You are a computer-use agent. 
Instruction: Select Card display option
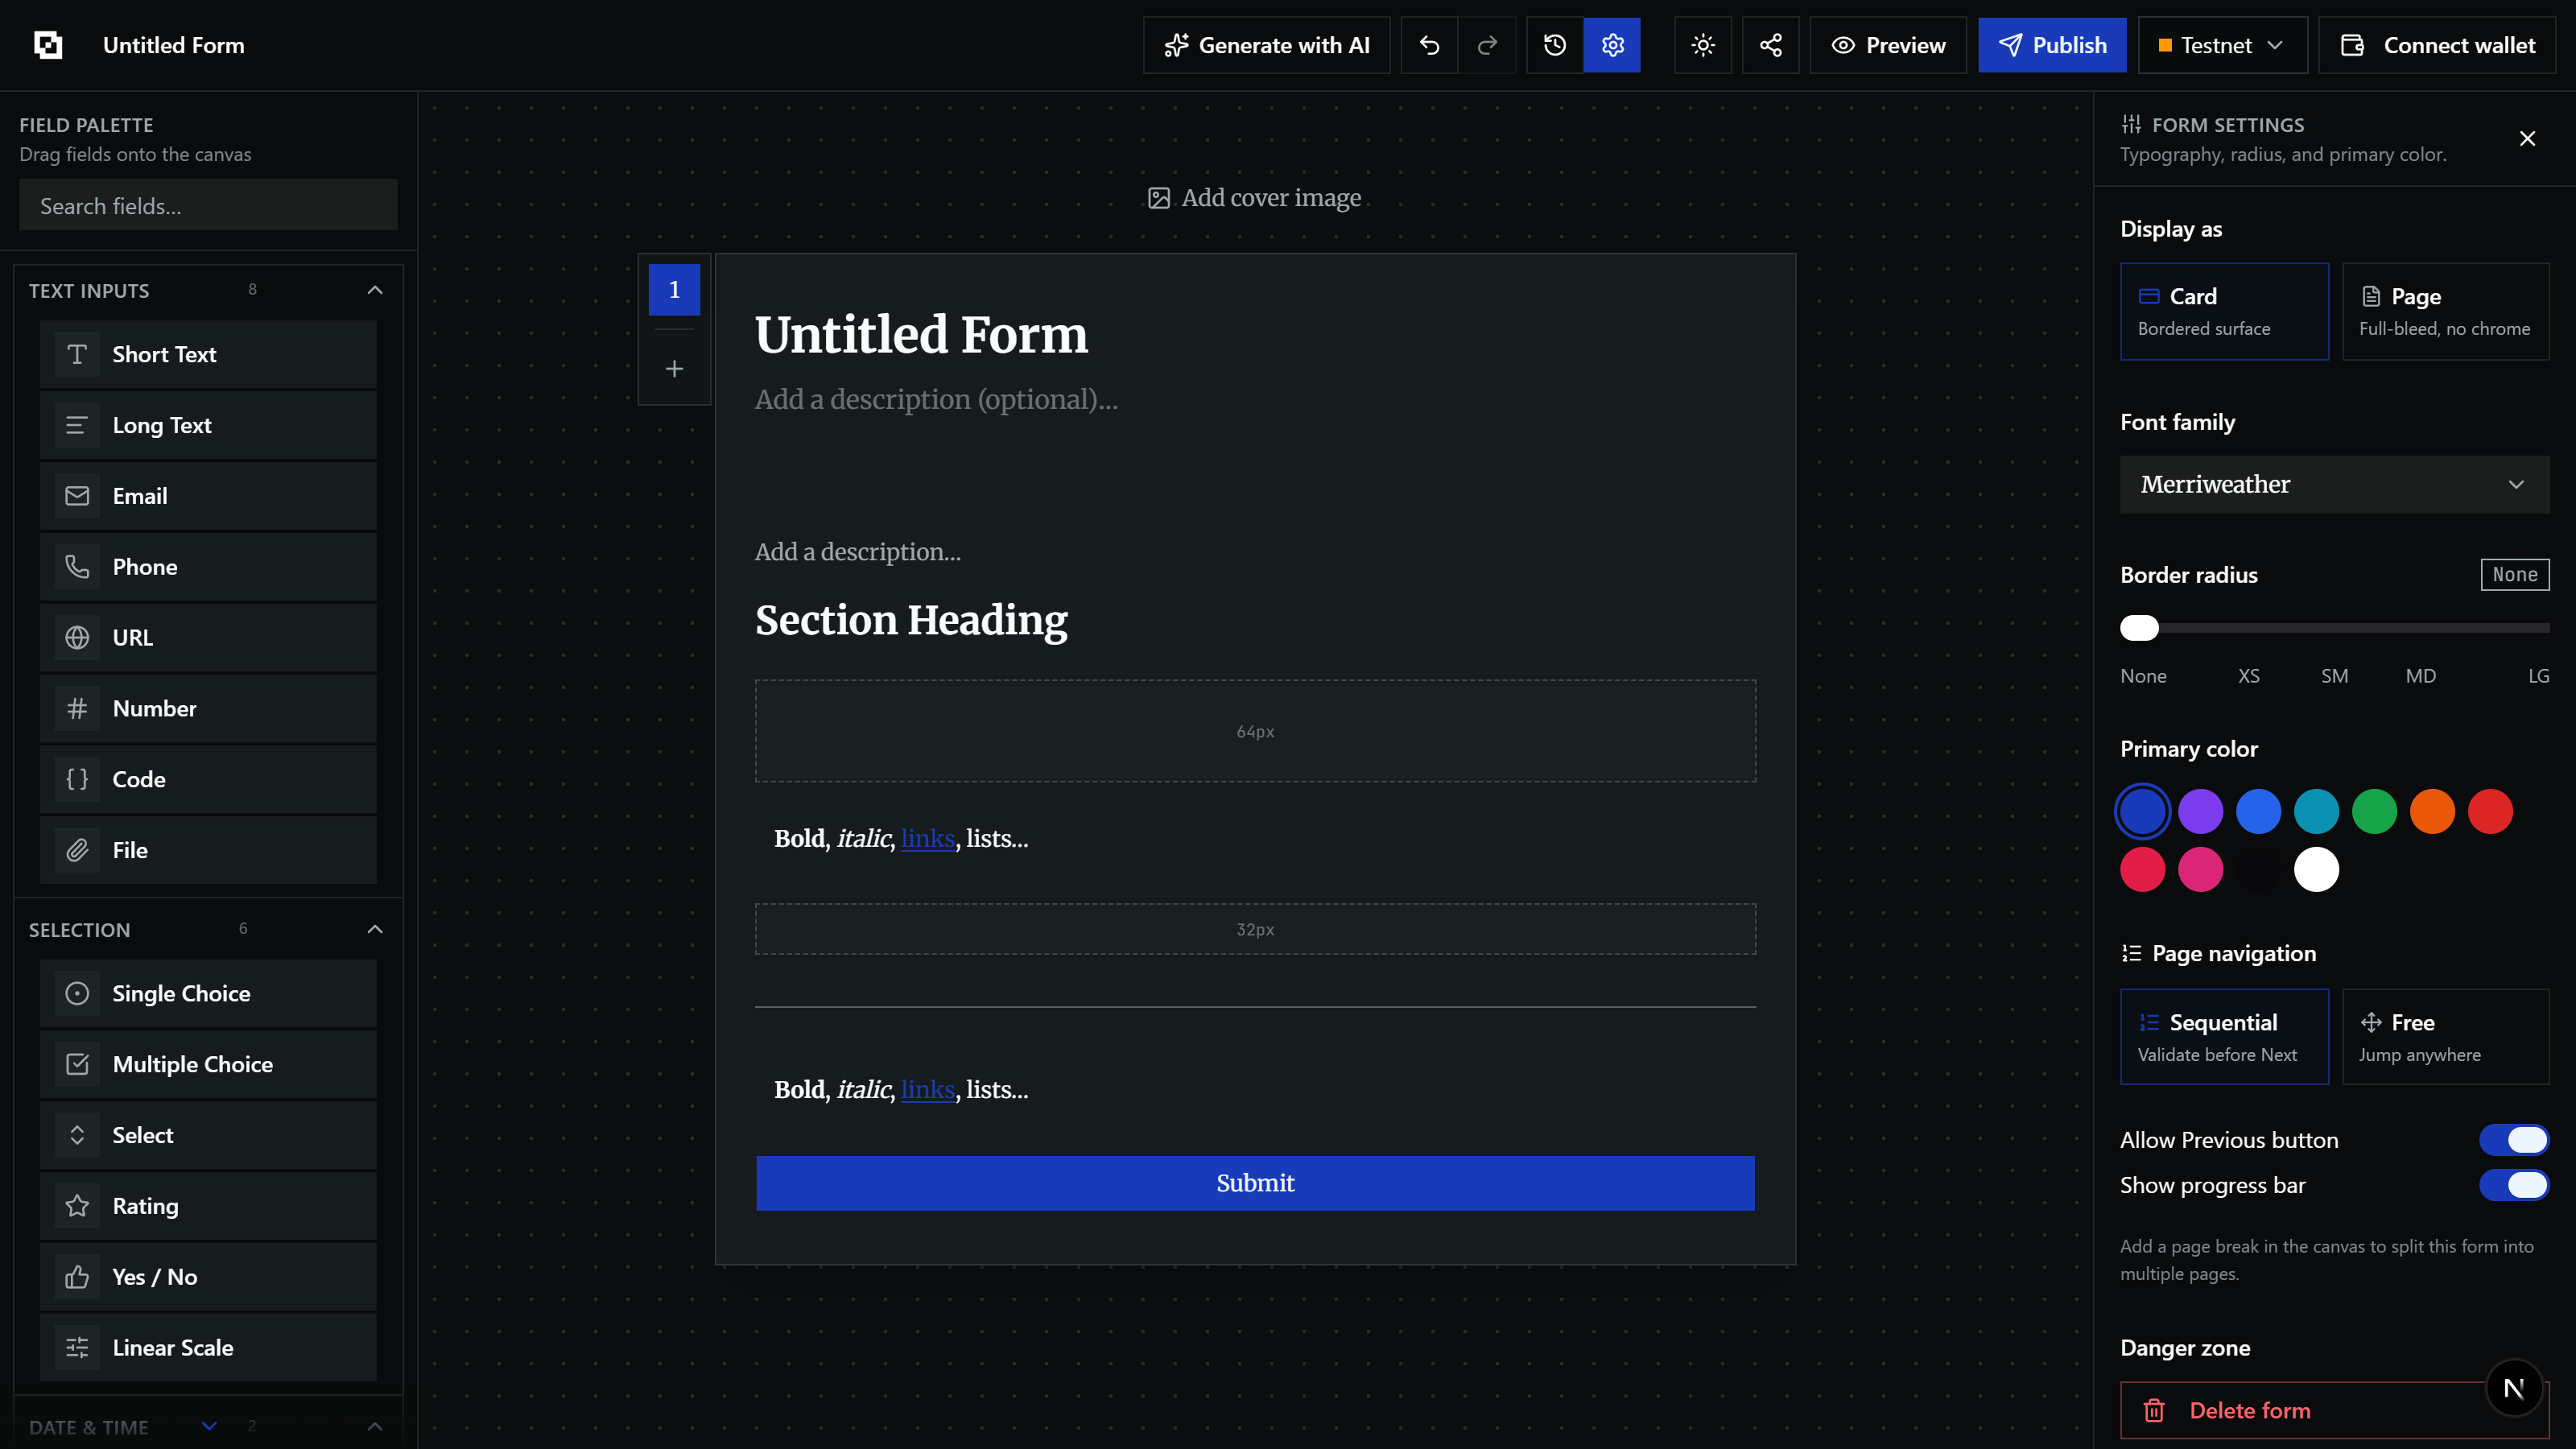pos(2224,311)
